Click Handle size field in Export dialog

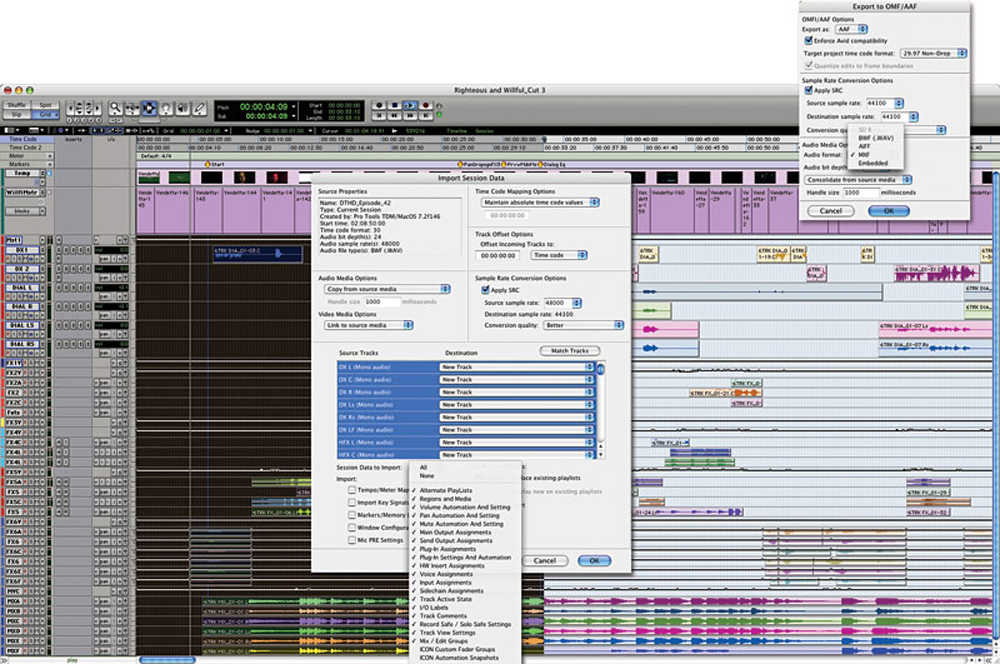coord(861,192)
